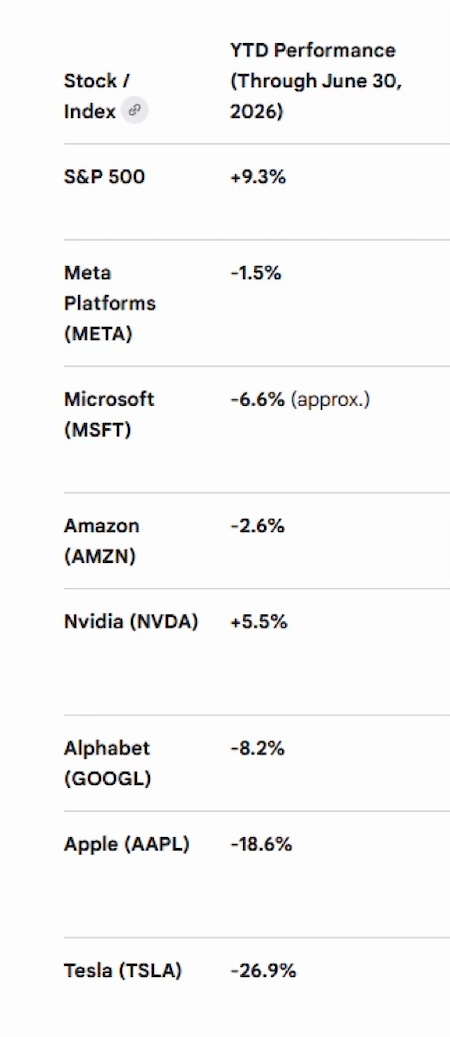450x1037 pixels.
Task: Select the Apple (AAPL) row label
Action: tap(126, 845)
